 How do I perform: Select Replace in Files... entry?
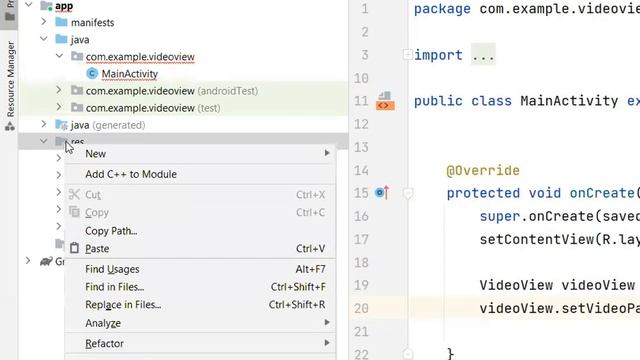pos(200,305)
